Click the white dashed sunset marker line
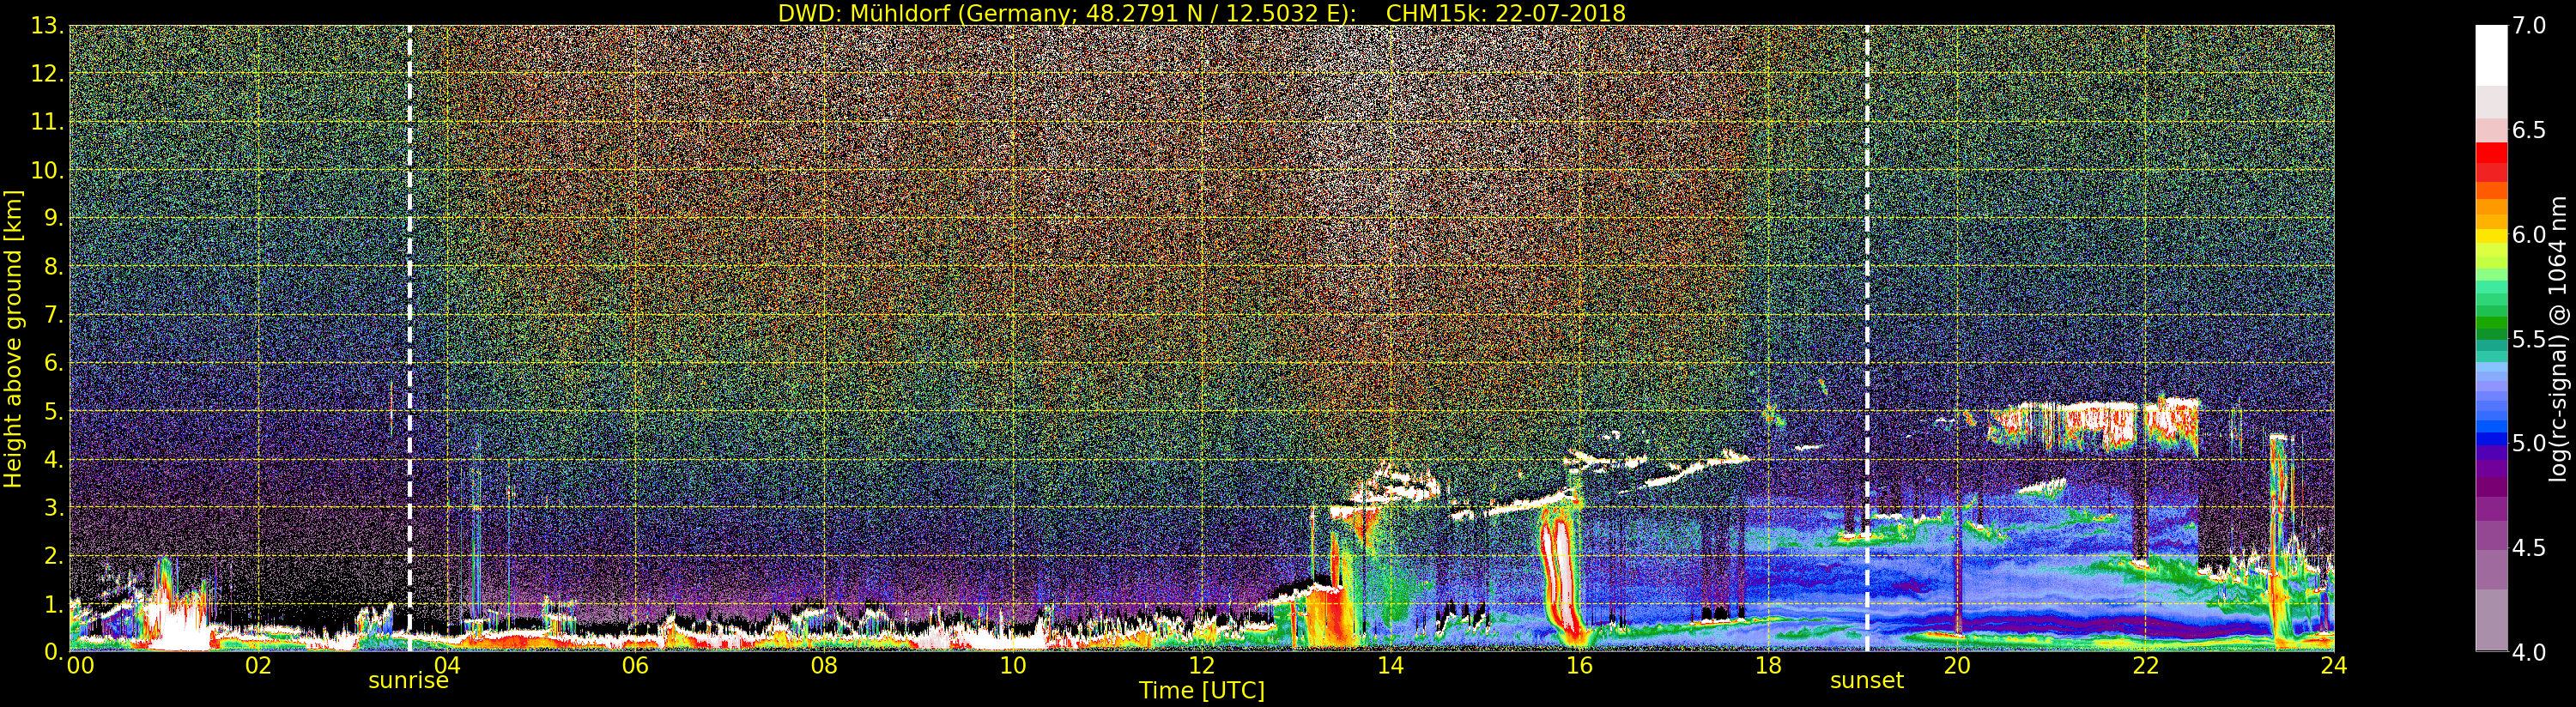This screenshot has height=707, width=2576. (x=1867, y=338)
